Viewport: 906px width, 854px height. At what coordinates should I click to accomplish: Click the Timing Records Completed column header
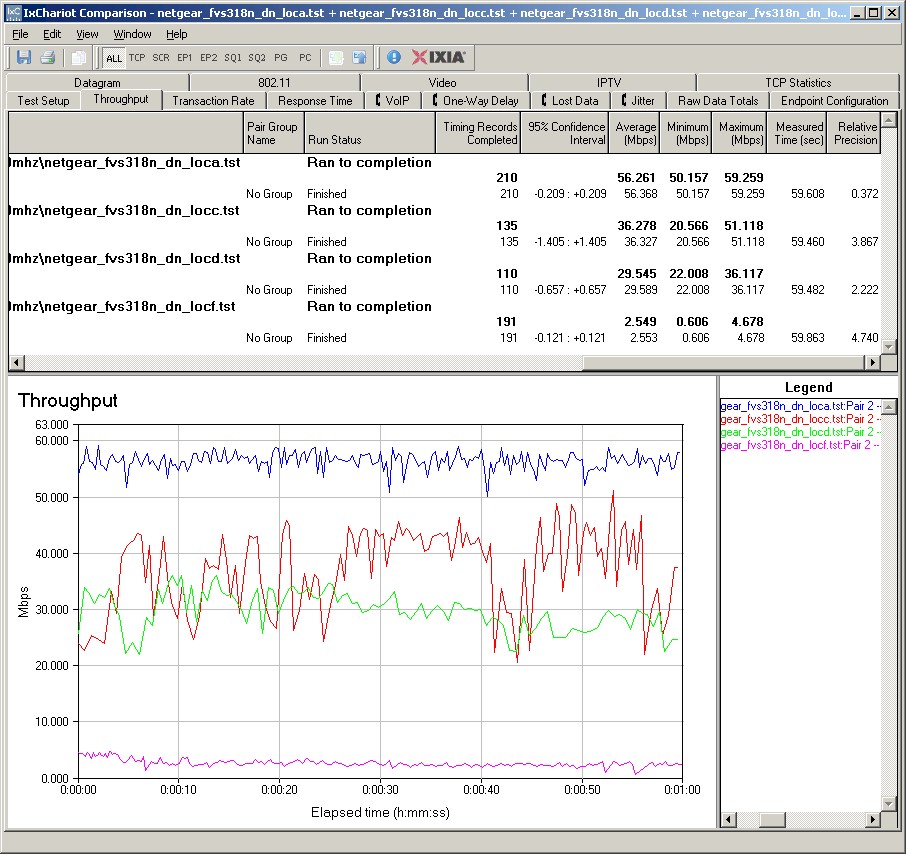478,133
